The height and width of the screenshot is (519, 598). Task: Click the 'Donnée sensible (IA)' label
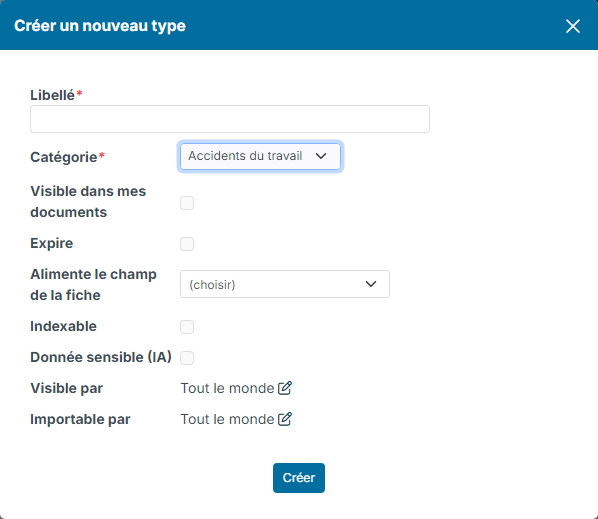[101, 357]
